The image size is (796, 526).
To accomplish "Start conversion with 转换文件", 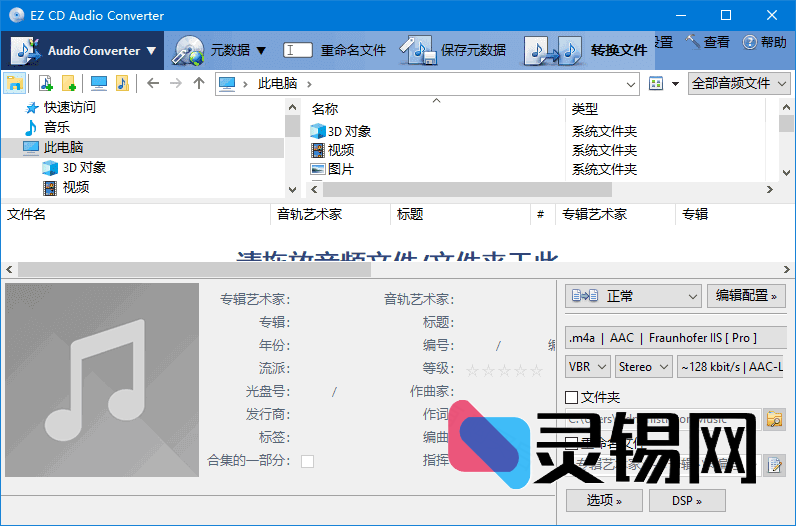I will pos(585,50).
